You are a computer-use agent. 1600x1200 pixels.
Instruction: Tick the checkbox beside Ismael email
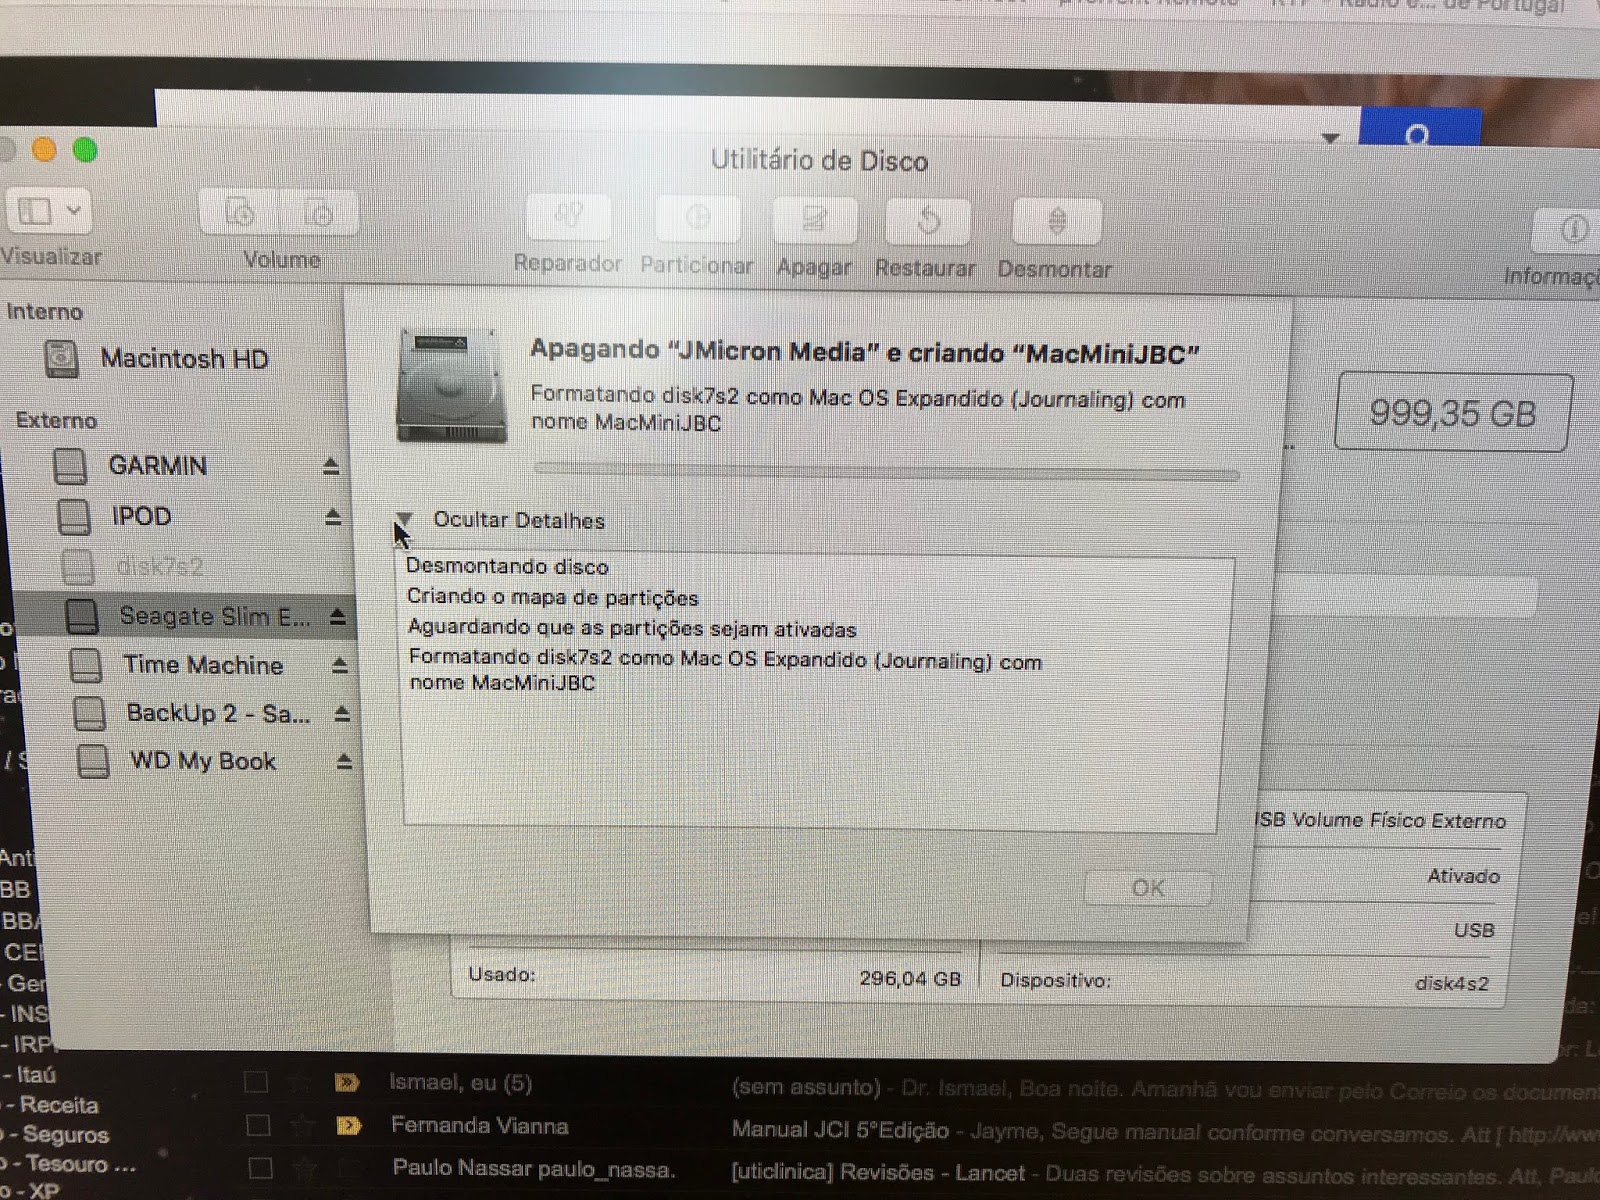coord(256,1082)
